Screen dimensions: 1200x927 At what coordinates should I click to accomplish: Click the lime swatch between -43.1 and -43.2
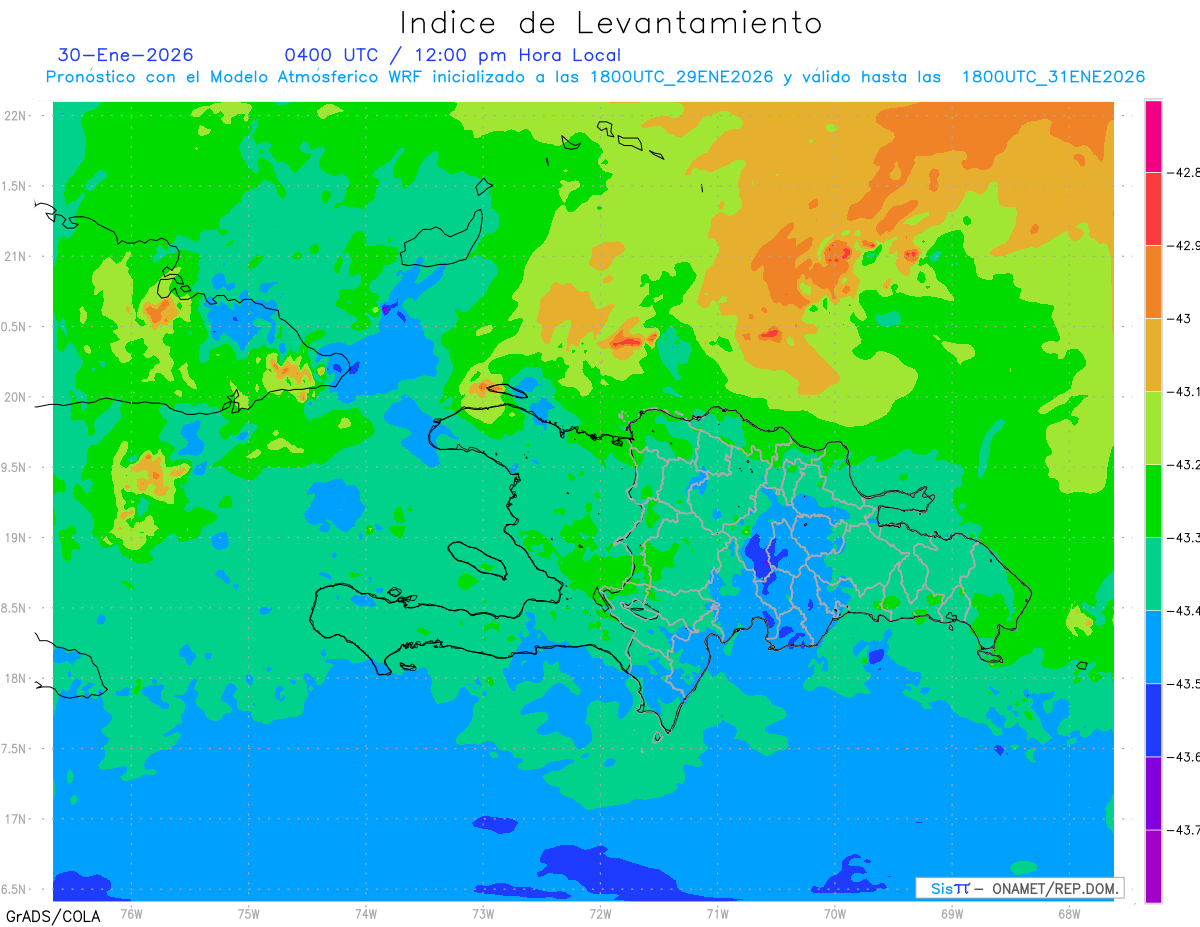point(1153,428)
